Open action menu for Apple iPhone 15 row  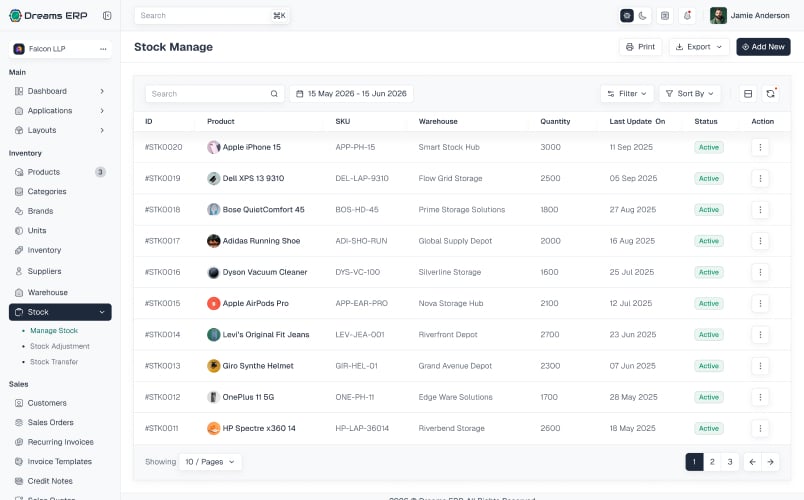point(760,147)
